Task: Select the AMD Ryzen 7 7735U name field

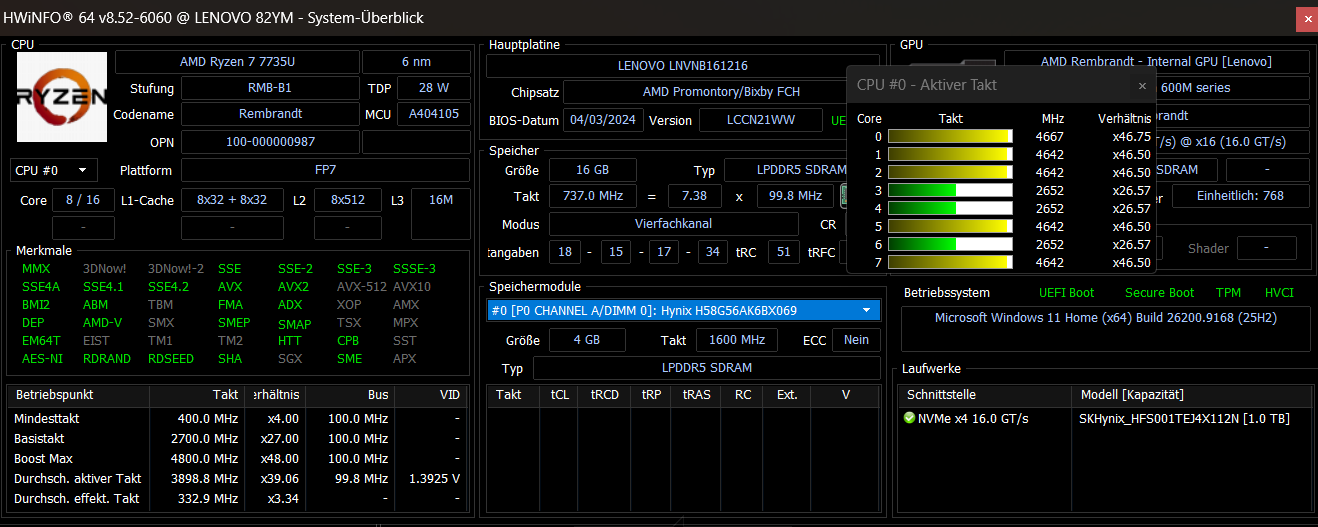Action: coord(237,62)
